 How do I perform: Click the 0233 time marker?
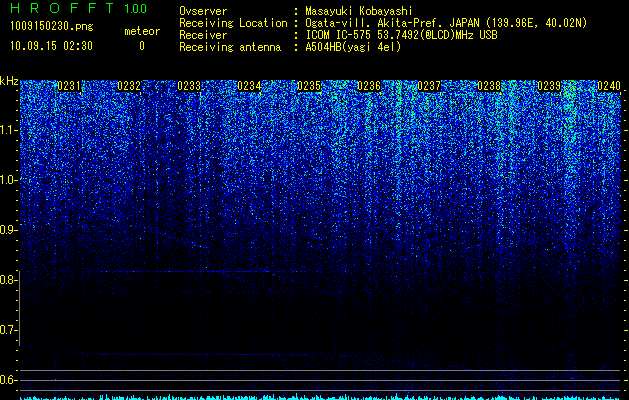189,86
